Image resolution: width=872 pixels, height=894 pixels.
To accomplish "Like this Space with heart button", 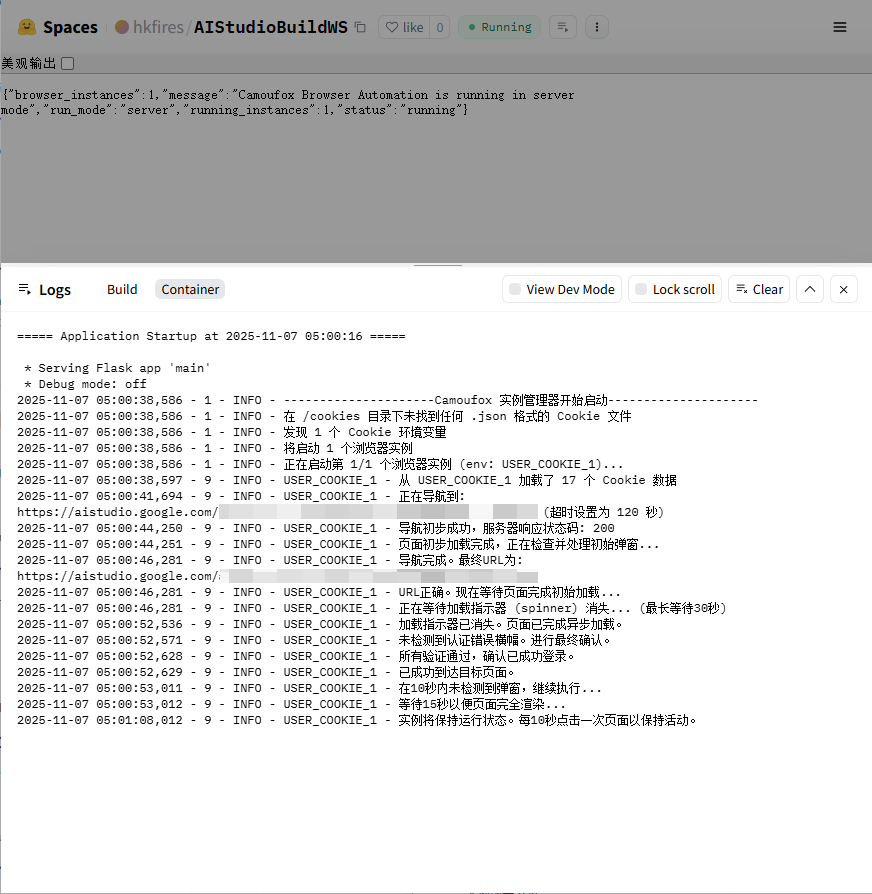I will point(404,27).
